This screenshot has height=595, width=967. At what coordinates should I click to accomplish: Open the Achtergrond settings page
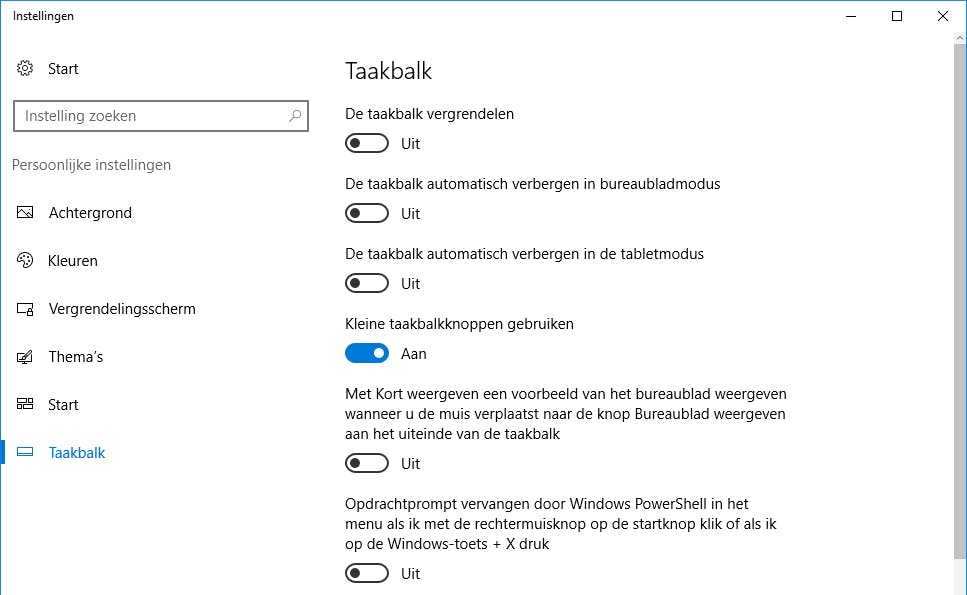[90, 213]
